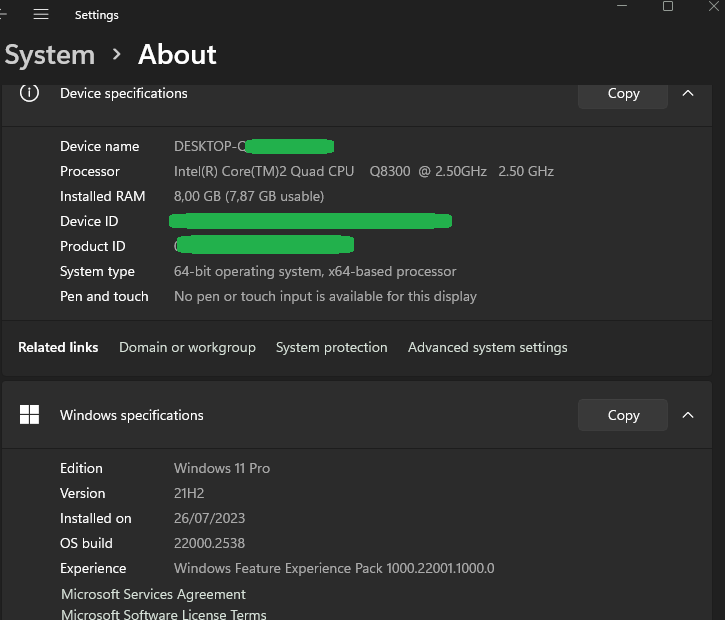
Task: Click the Edition label
Action: (81, 468)
